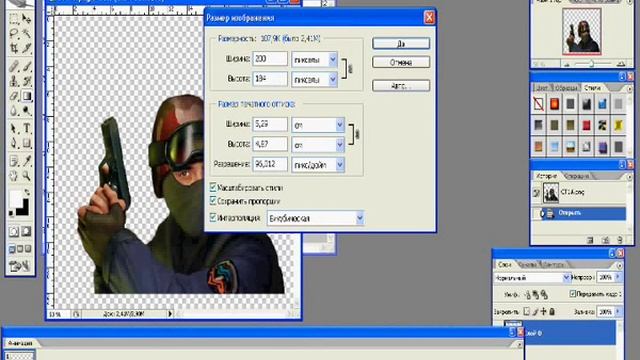This screenshot has height=360, width=640.
Task: Select the Path Selection tool
Action: (13, 128)
